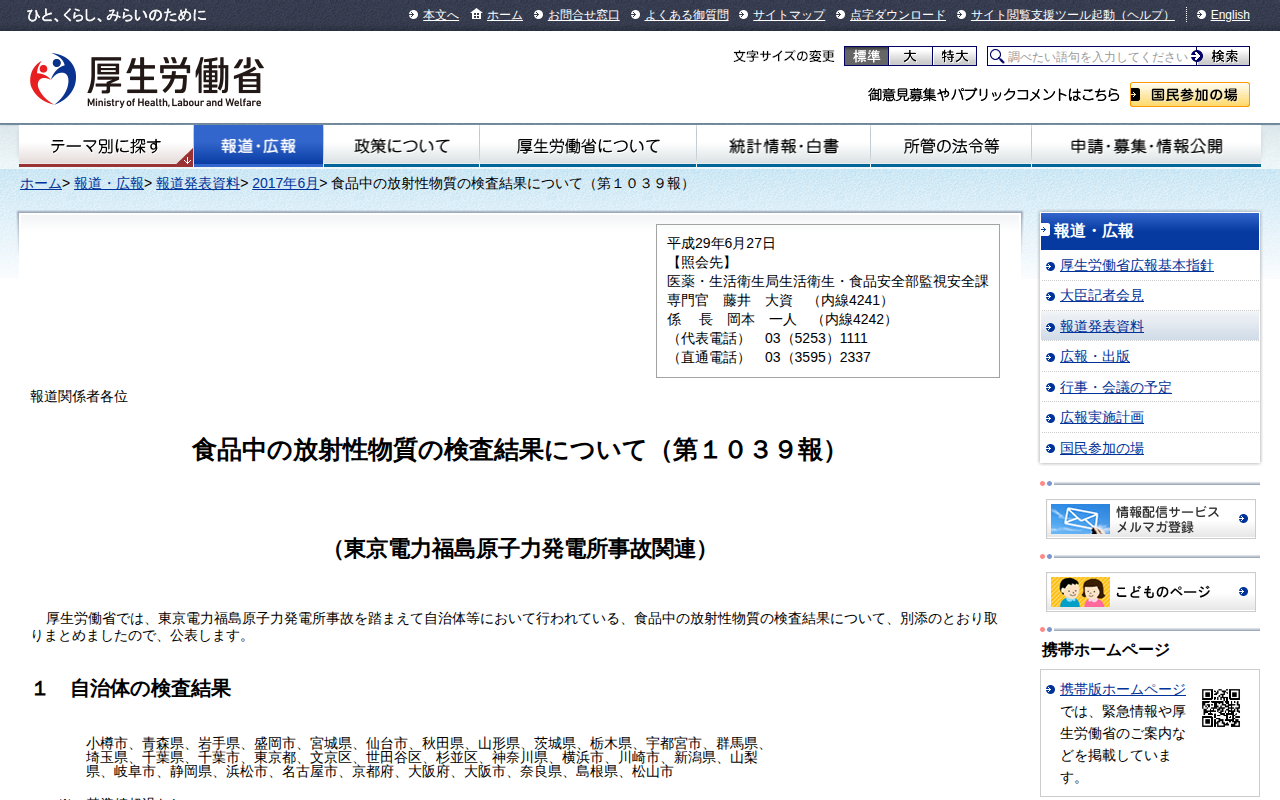Viewport: 1280px width, 800px height.
Task: Open 広報・出版 sidebar link
Action: (1095, 357)
